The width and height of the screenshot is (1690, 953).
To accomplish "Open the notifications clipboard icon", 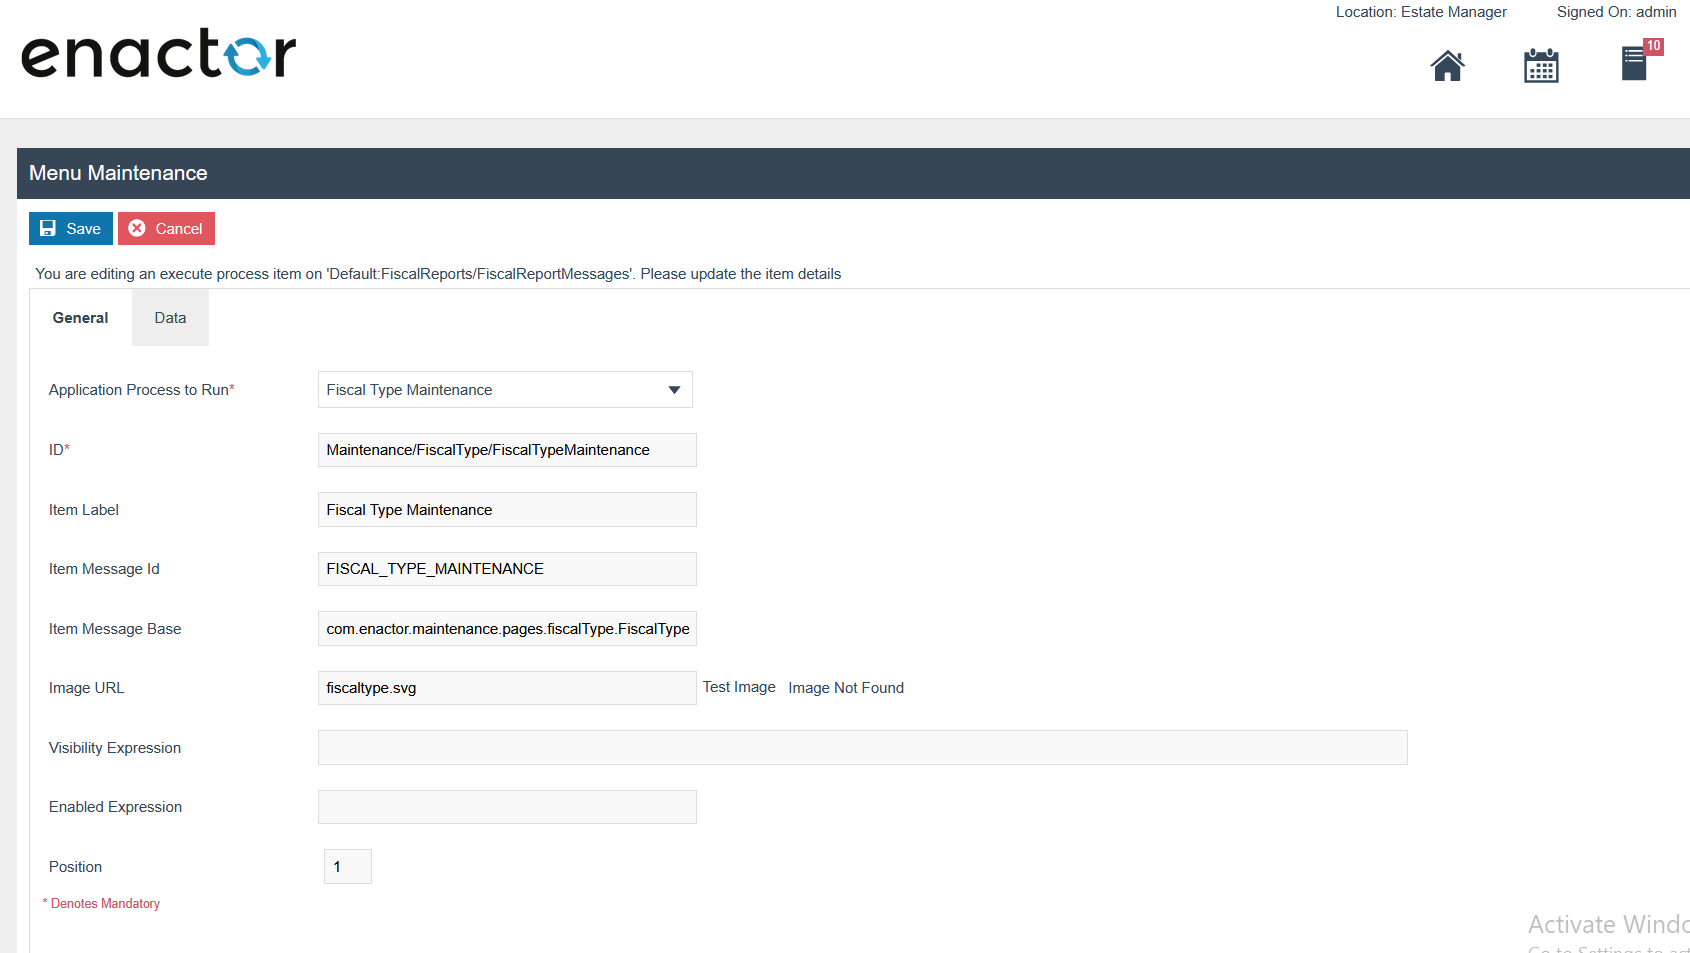I will [1633, 65].
